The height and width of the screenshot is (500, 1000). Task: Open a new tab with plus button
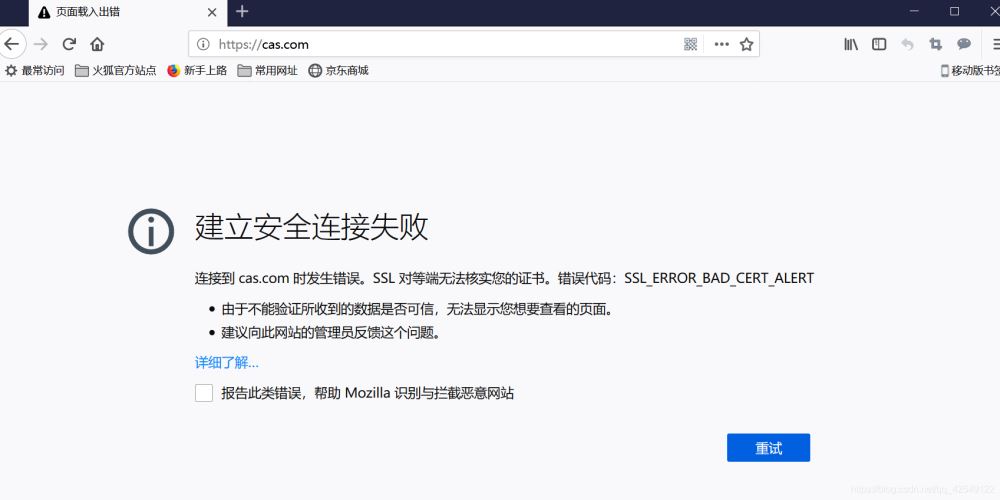pos(242,11)
